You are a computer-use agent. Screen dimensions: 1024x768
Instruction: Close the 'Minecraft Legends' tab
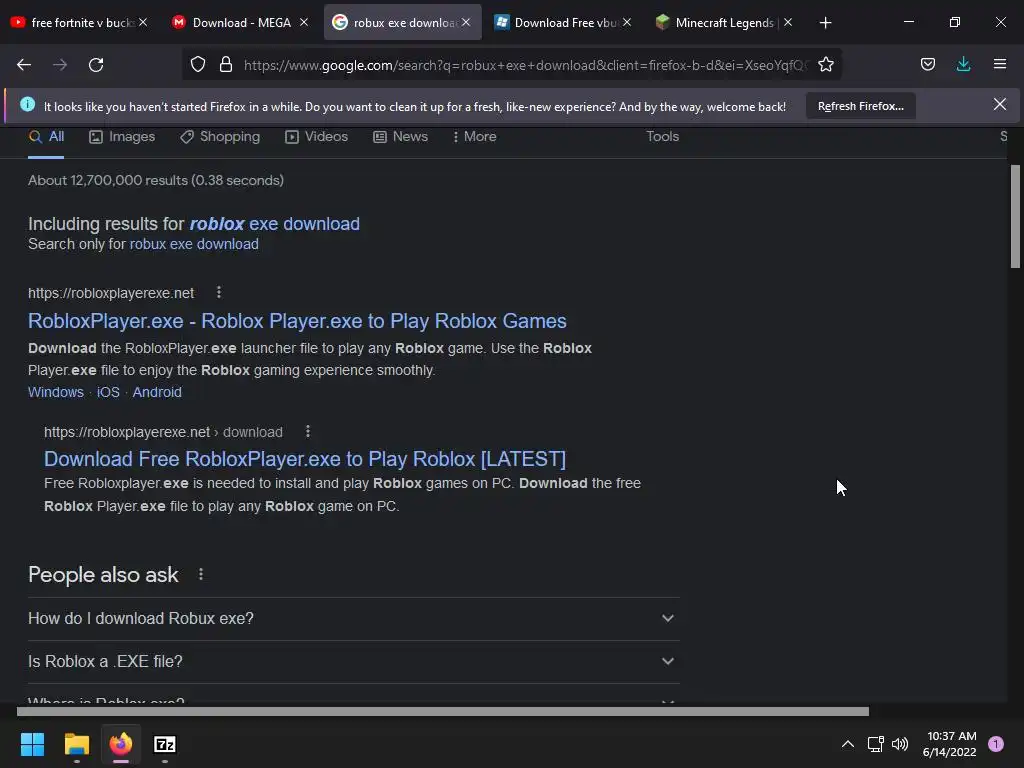(x=788, y=22)
